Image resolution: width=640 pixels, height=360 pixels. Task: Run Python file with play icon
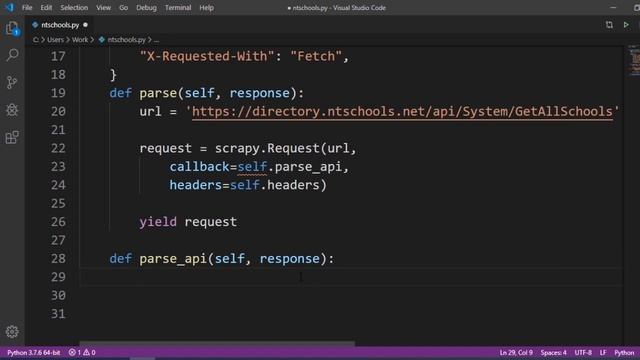click(626, 25)
